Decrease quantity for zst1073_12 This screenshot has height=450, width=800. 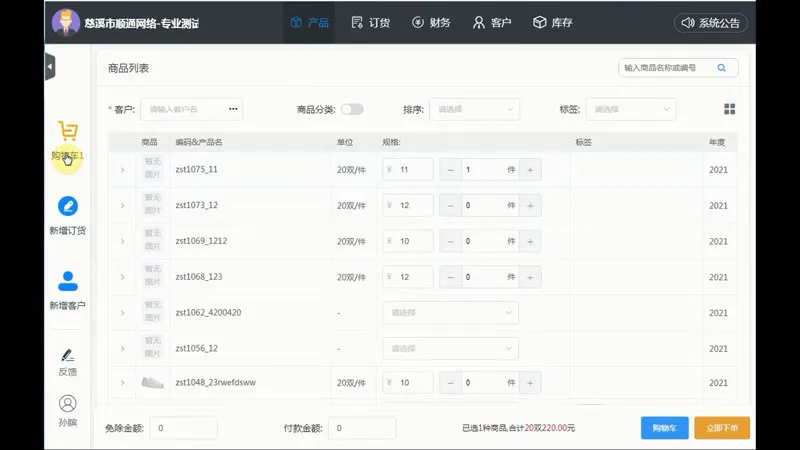[450, 205]
